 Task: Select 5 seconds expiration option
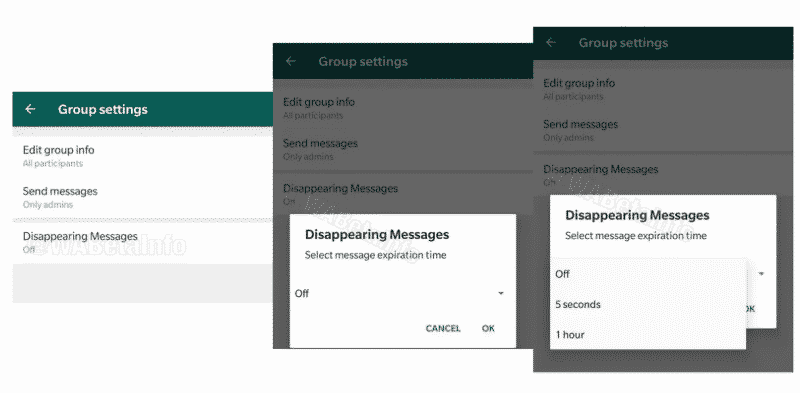coord(648,305)
